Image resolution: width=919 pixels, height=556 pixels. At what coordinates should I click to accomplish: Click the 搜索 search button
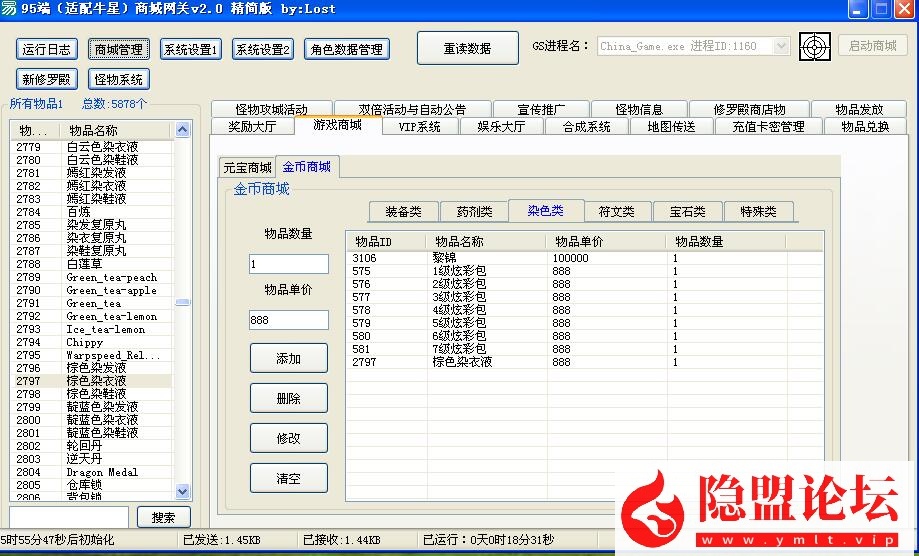[x=163, y=517]
